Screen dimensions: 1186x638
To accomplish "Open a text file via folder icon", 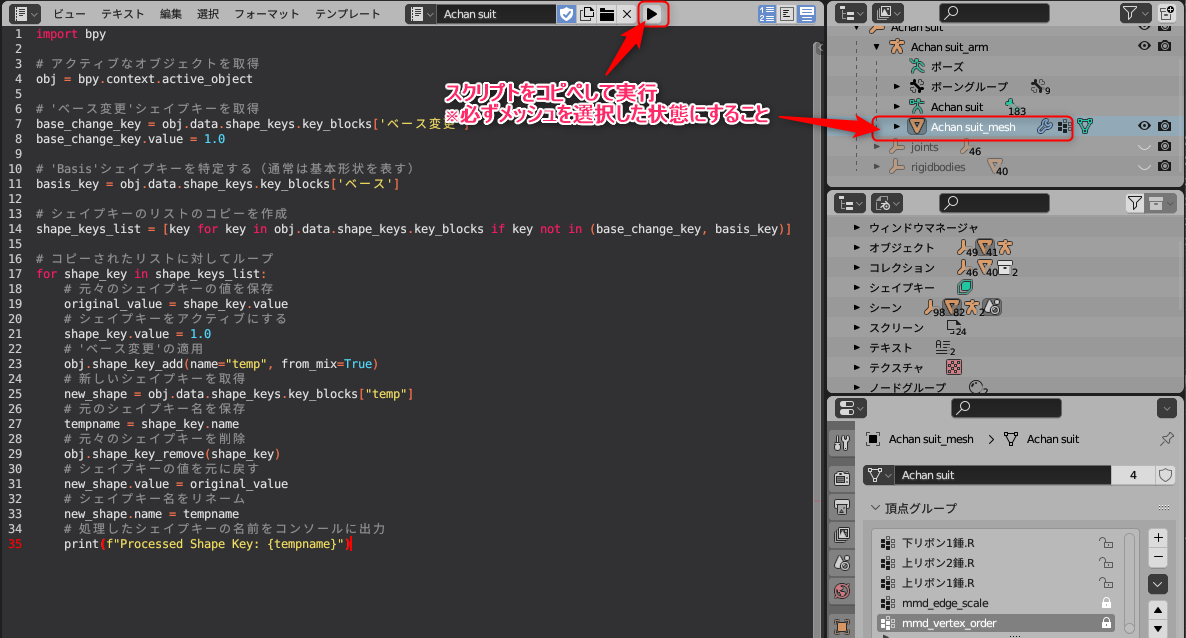I will pyautogui.click(x=606, y=14).
